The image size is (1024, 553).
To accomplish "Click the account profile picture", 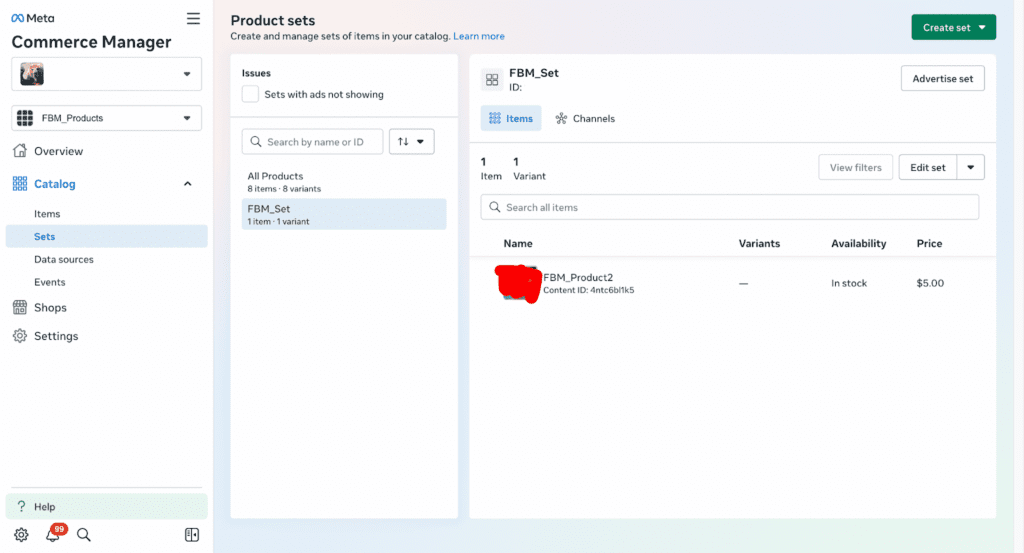I will tap(31, 74).
